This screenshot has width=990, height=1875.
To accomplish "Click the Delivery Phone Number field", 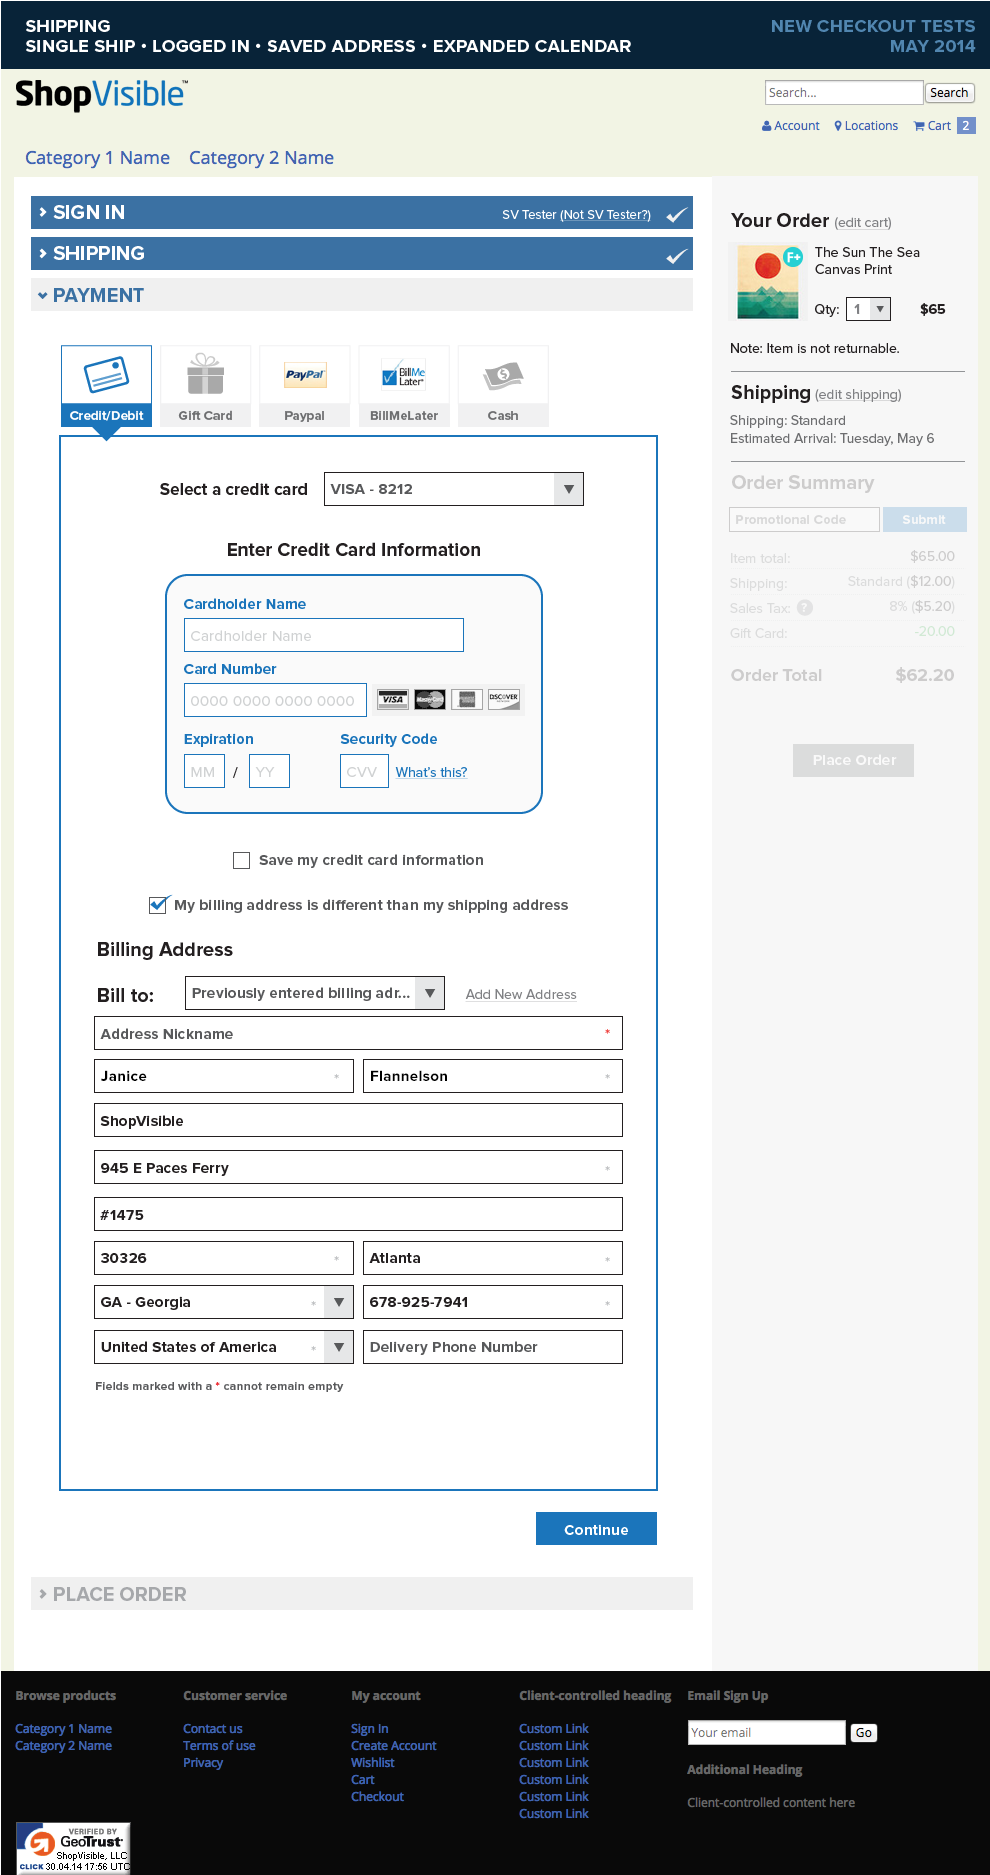I will 493,1347.
